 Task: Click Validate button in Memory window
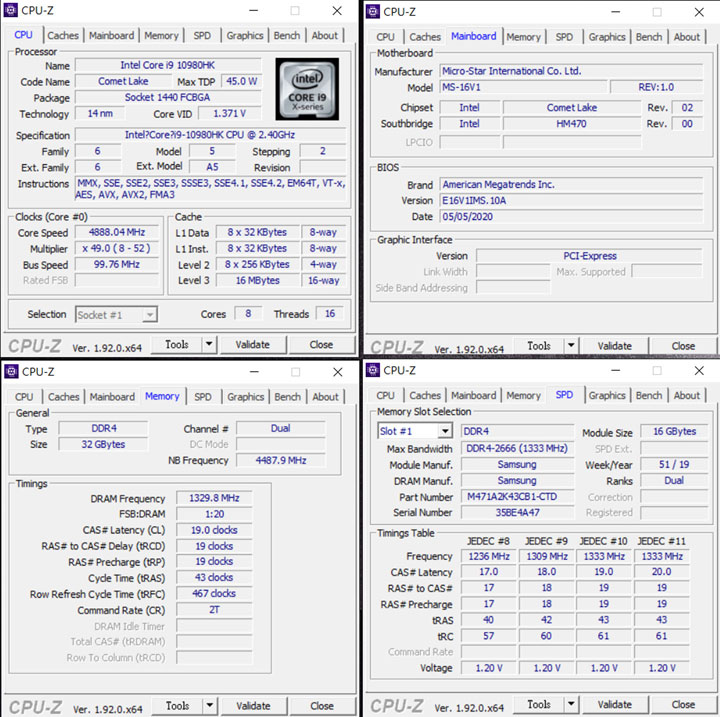point(253,705)
